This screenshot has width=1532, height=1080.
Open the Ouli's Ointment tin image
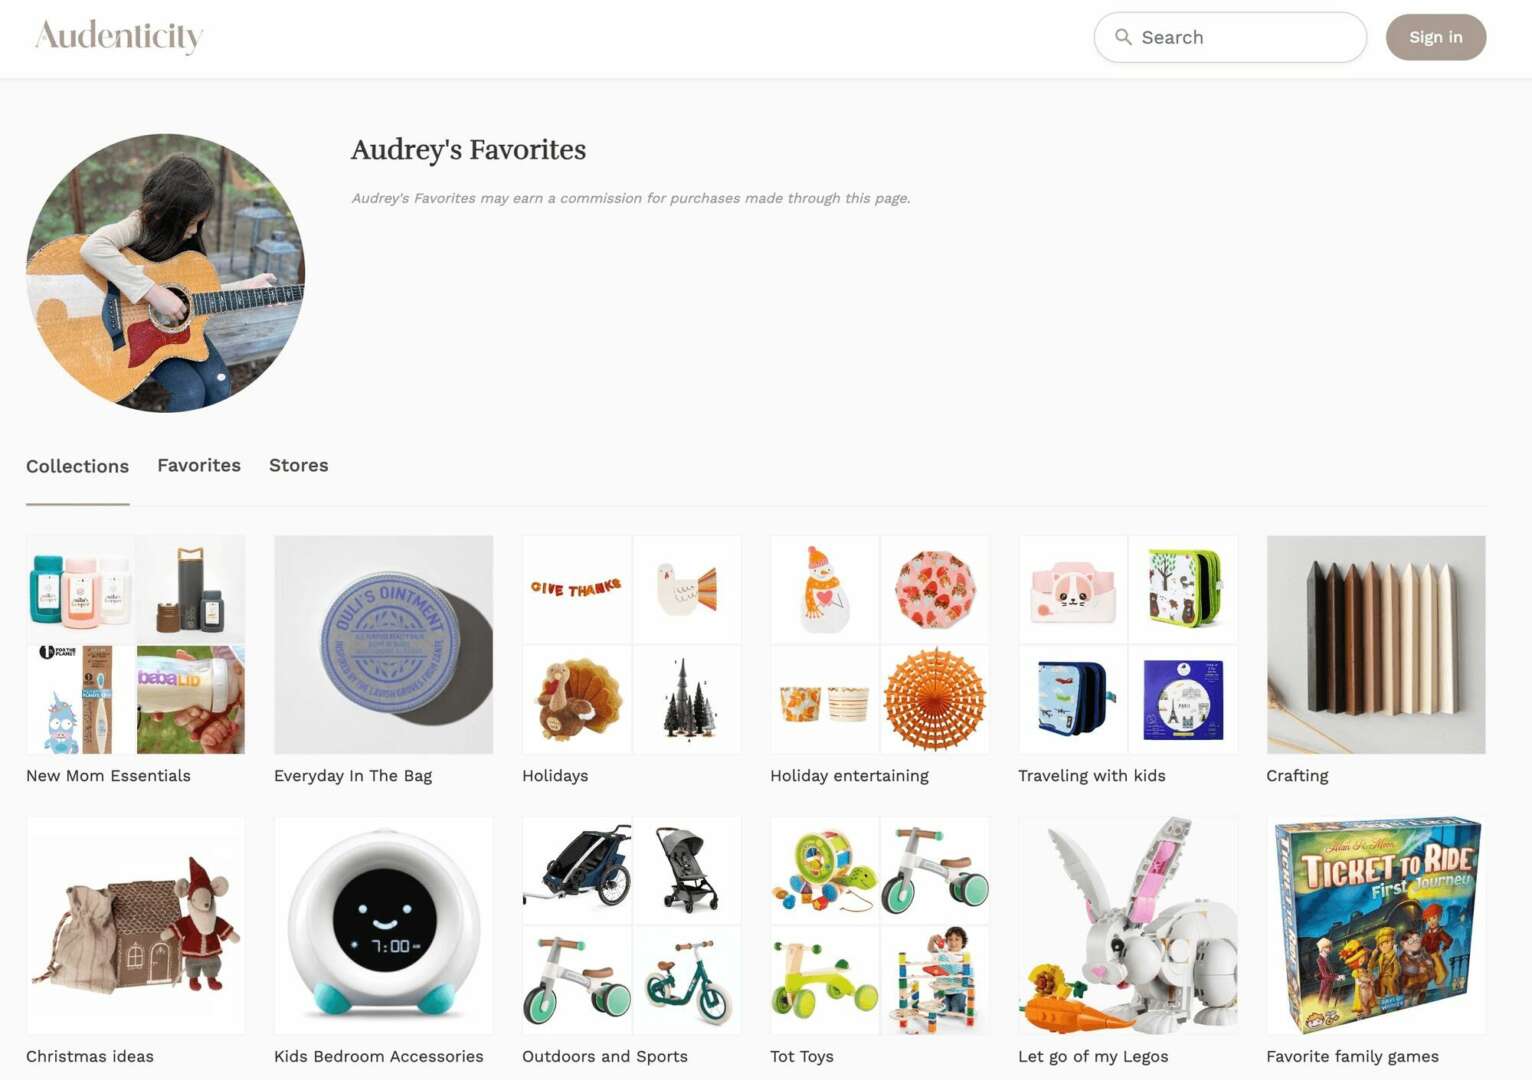pyautogui.click(x=383, y=644)
